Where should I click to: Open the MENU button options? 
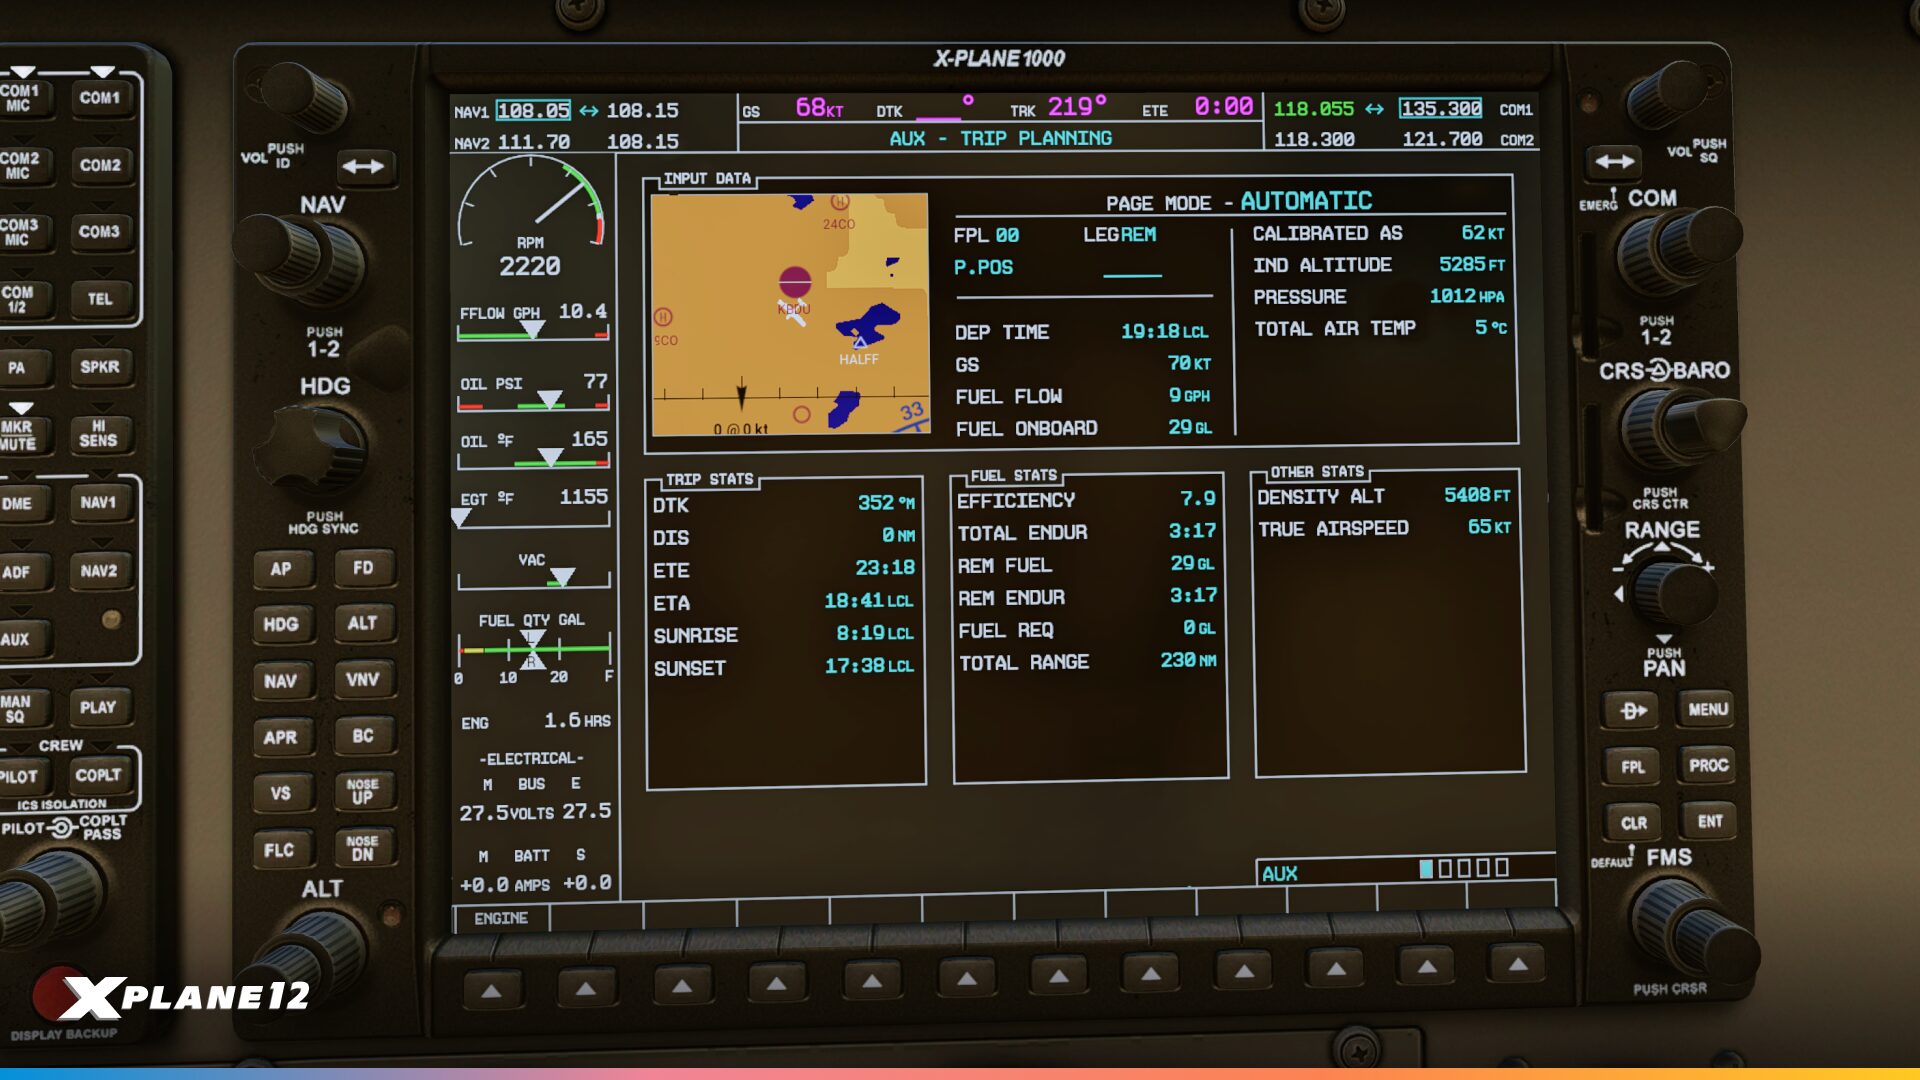(1707, 709)
